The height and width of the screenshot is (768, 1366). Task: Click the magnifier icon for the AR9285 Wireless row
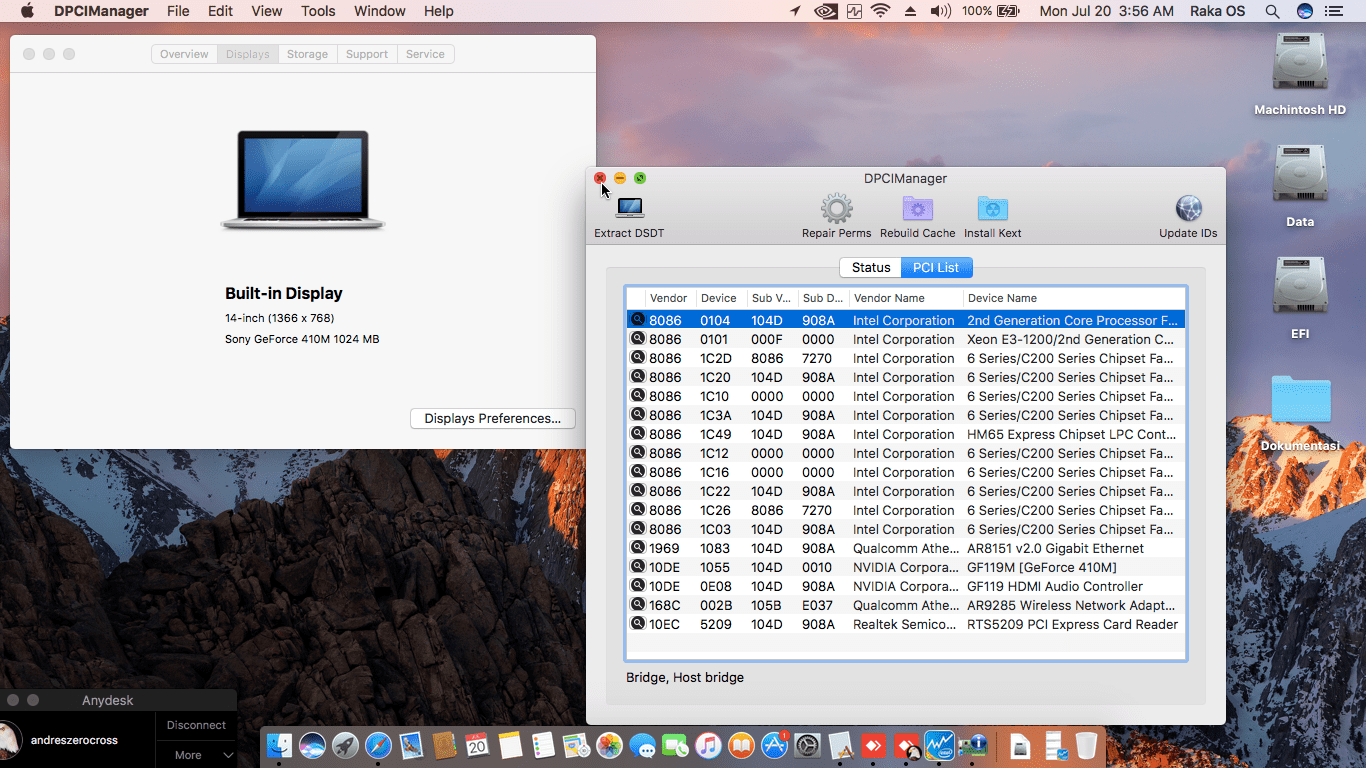638,605
